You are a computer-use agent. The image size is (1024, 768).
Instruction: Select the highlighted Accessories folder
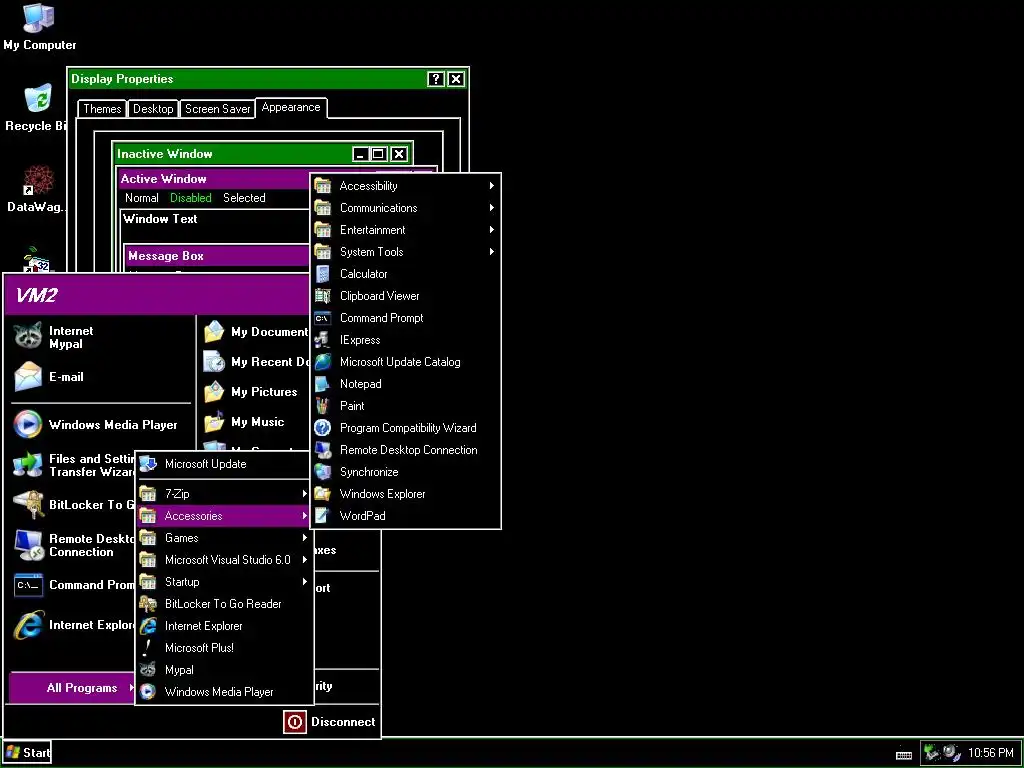(223, 516)
